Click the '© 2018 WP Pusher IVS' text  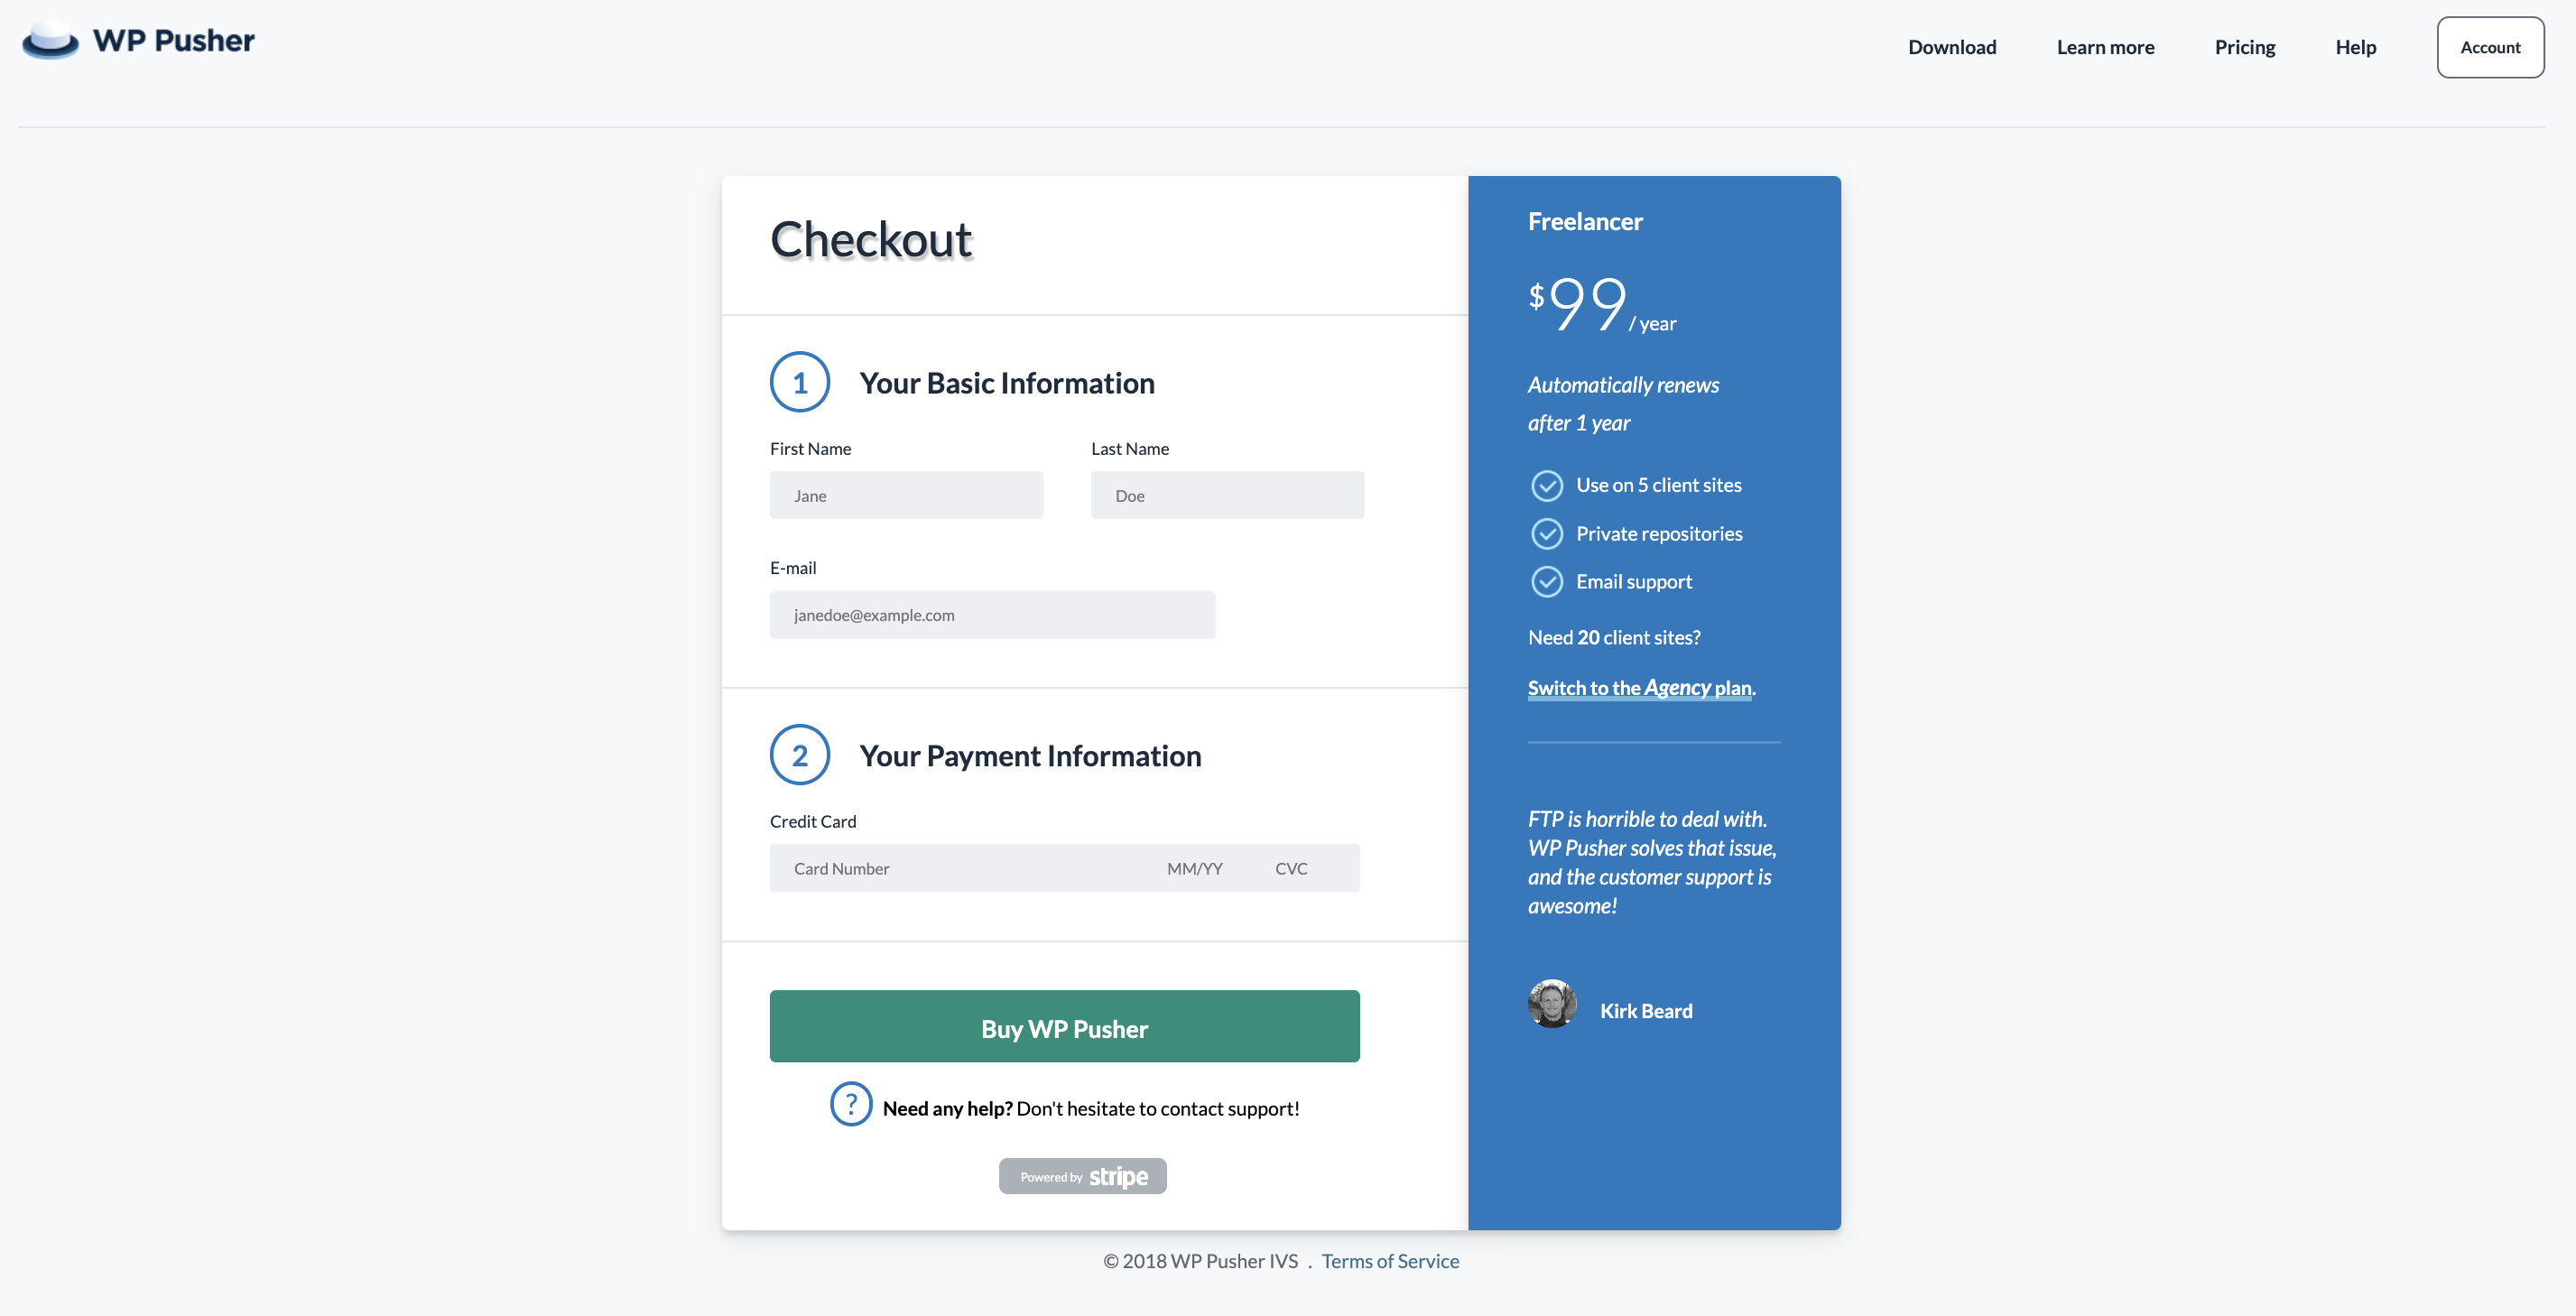click(x=1200, y=1261)
